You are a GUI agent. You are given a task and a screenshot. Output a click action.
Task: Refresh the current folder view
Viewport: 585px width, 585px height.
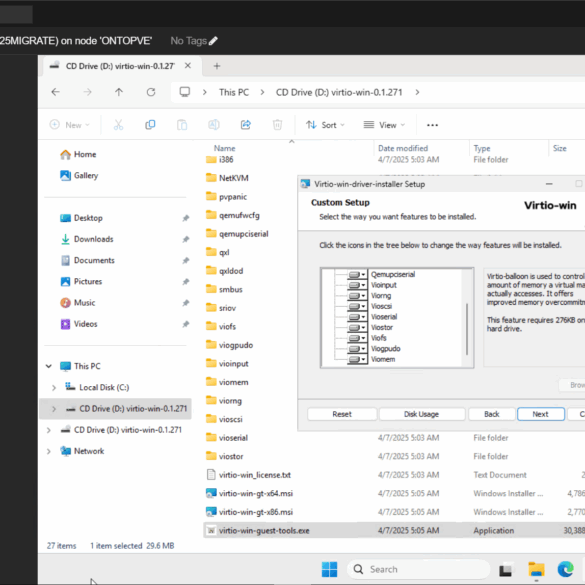(x=151, y=92)
